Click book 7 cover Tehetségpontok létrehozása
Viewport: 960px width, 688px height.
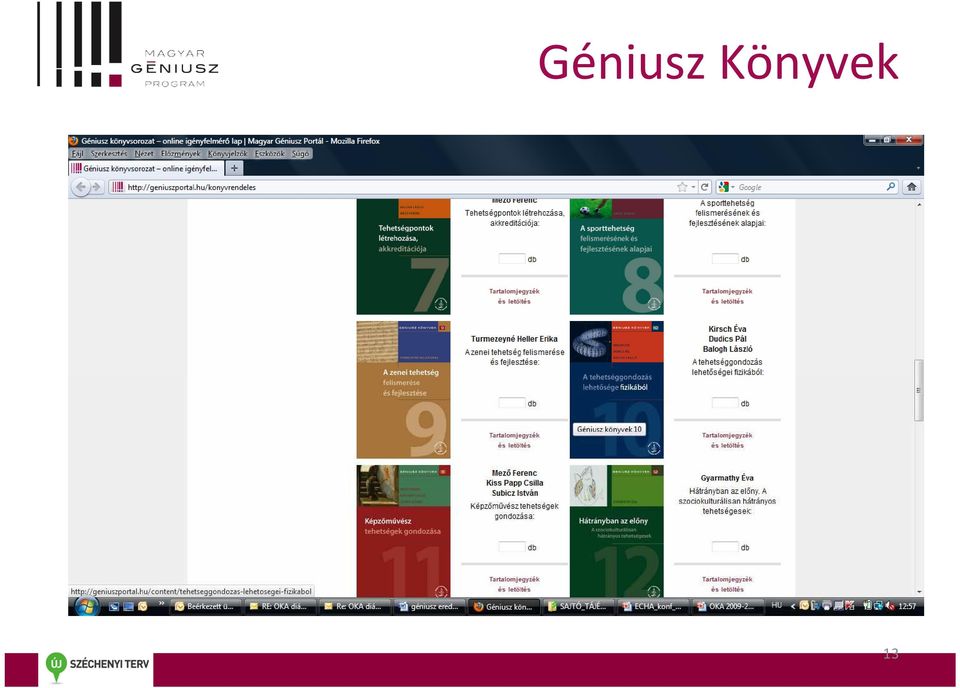click(403, 256)
